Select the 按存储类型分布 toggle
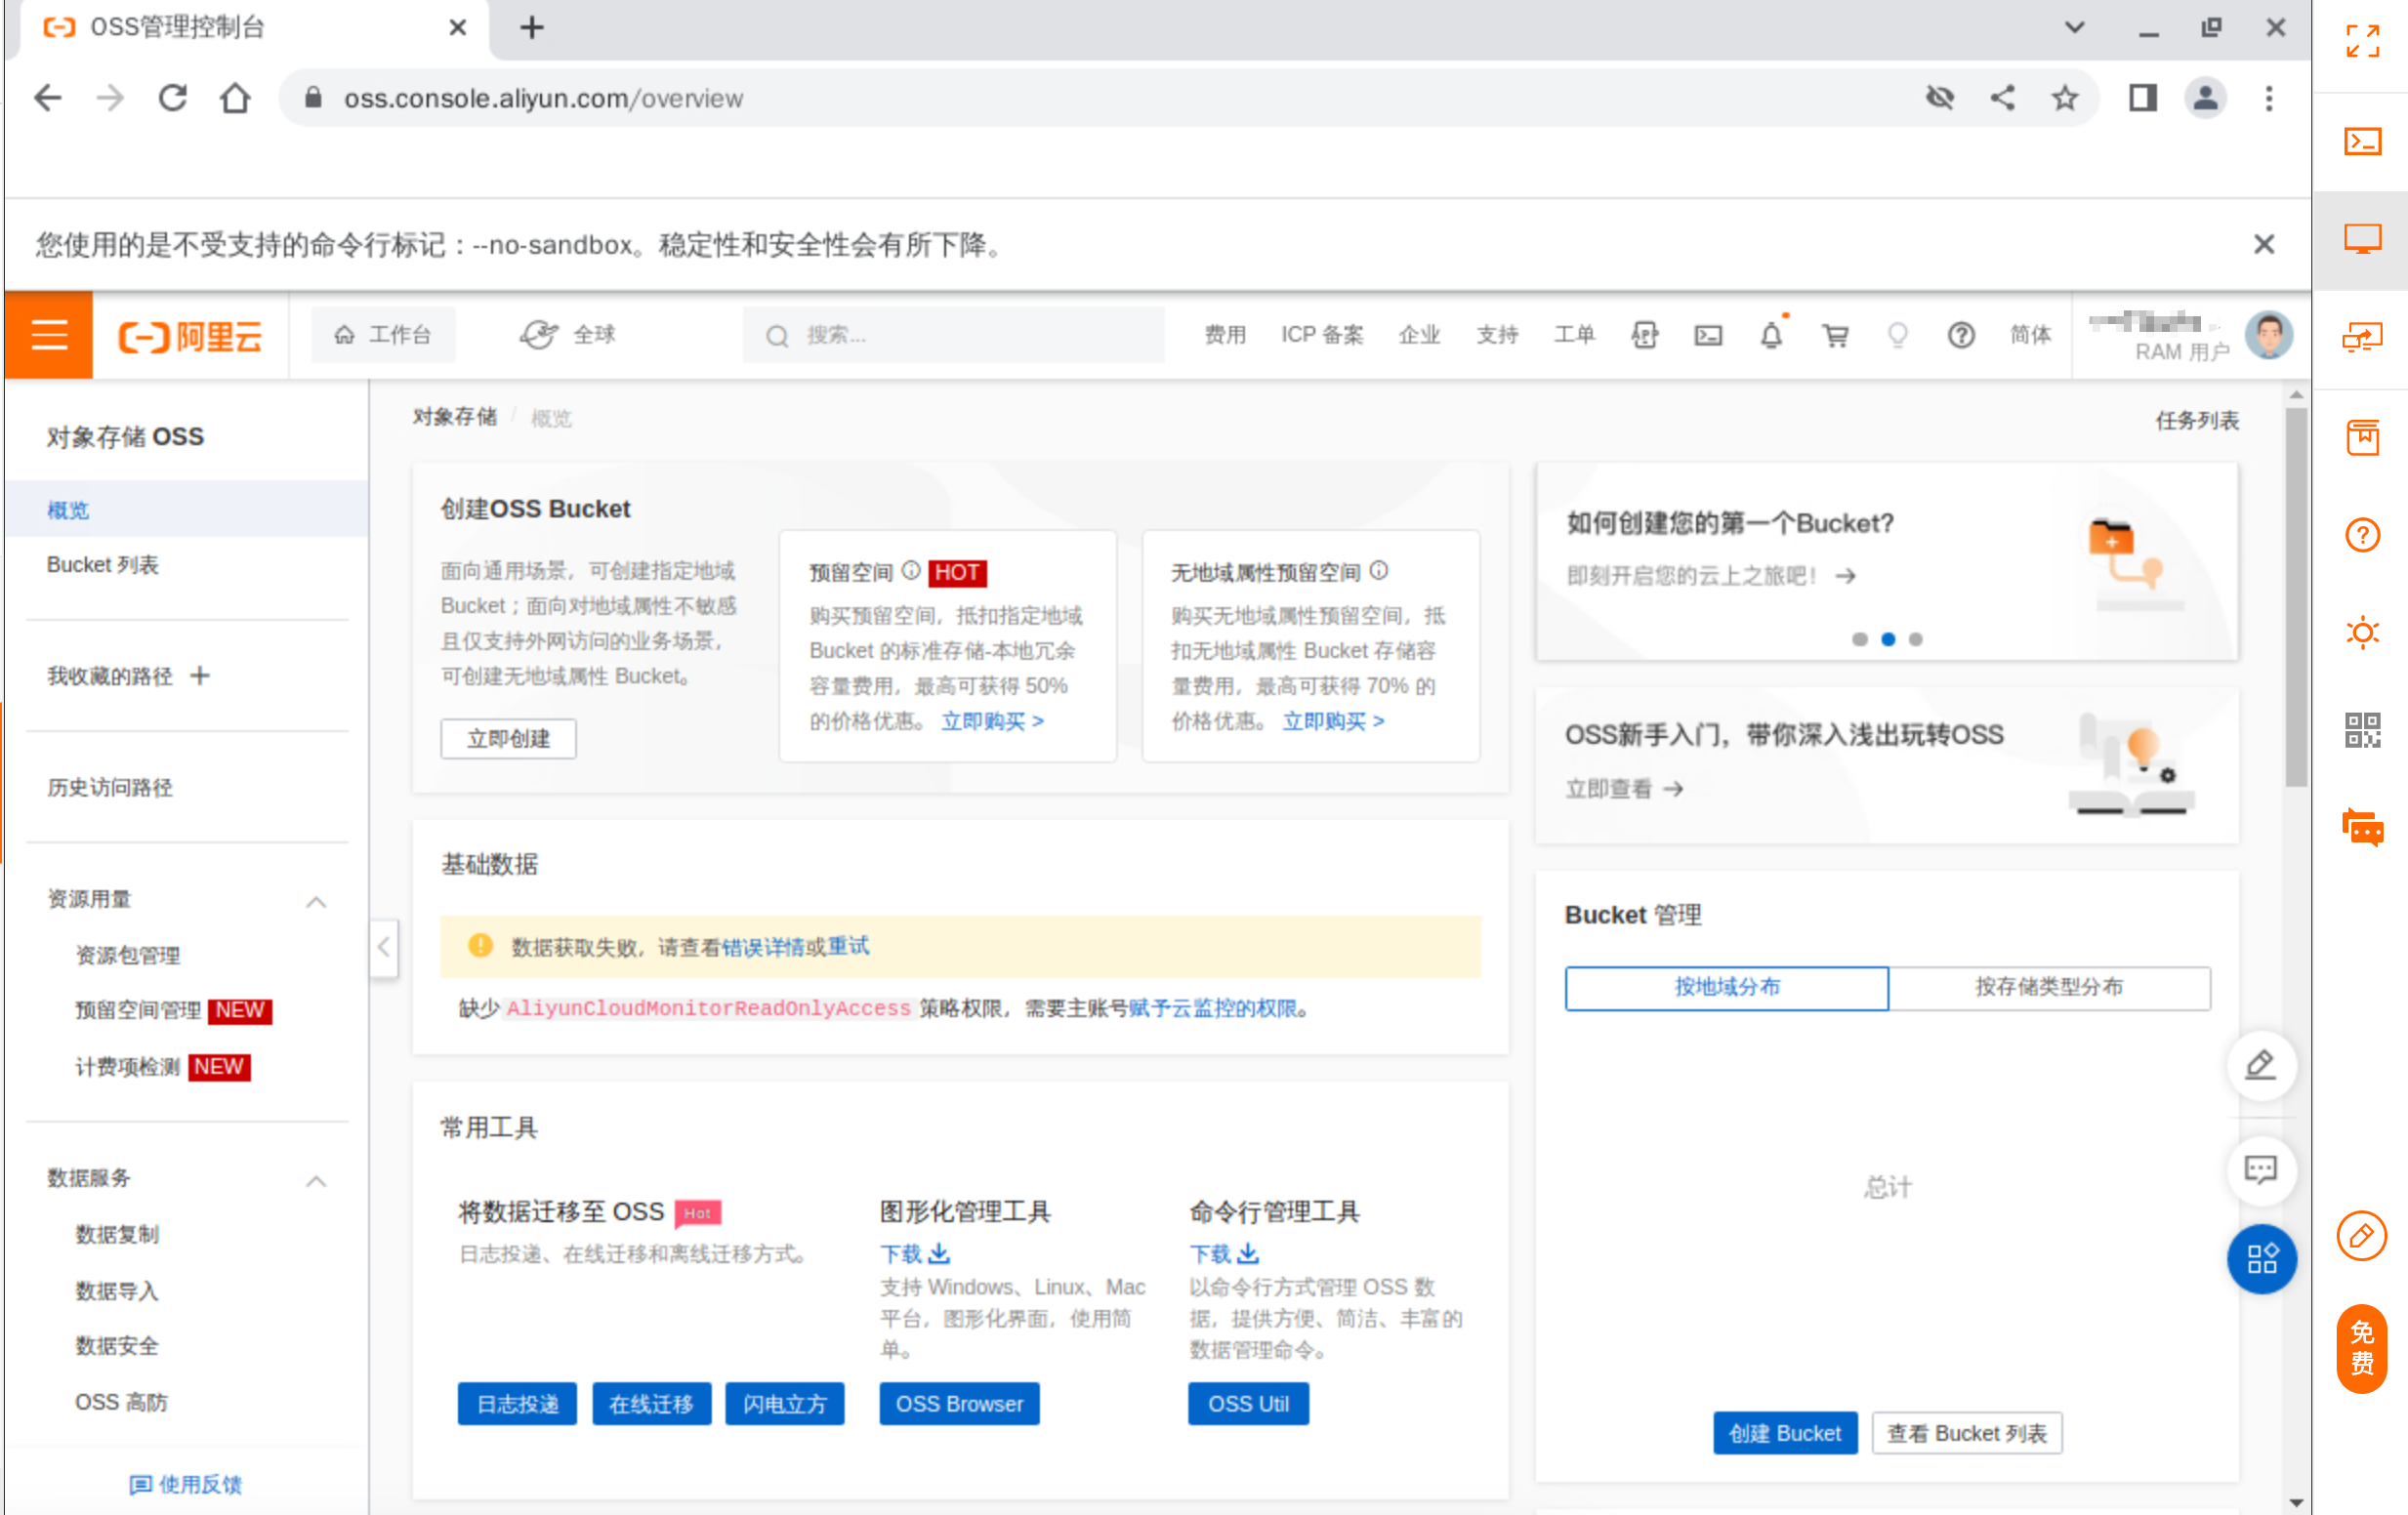2408x1515 pixels. 2048,987
